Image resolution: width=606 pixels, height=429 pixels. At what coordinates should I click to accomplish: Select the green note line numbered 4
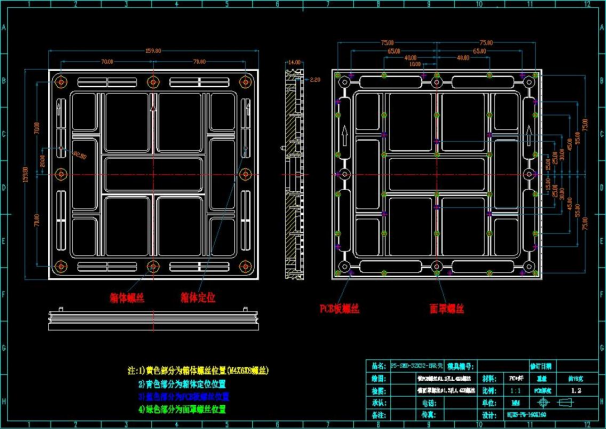[181, 409]
